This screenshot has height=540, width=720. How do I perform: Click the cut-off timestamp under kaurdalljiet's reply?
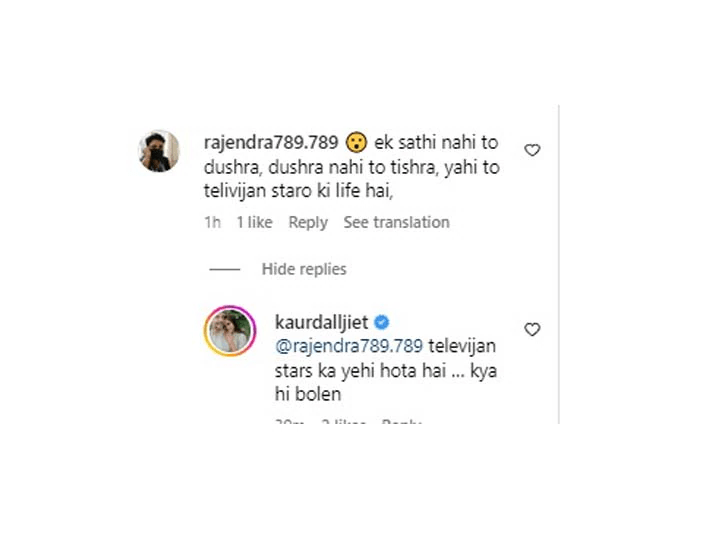pos(289,421)
